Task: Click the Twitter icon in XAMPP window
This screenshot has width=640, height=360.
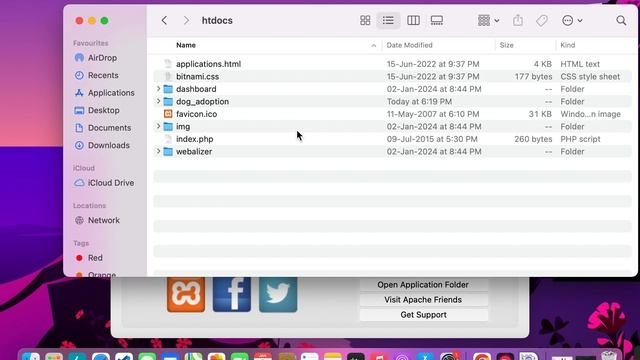Action: [x=278, y=294]
